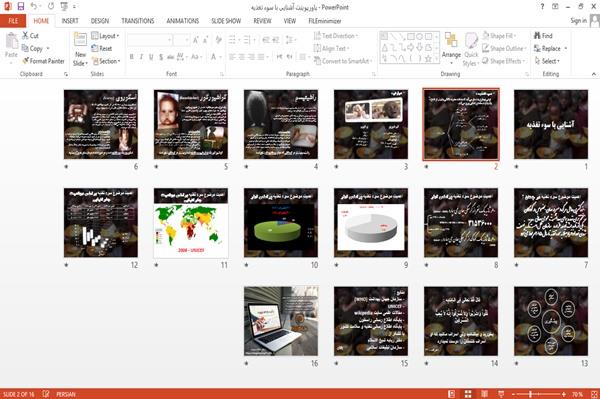Toggle Italic formatting
Viewport: 600px width, 399px height.
click(x=141, y=57)
